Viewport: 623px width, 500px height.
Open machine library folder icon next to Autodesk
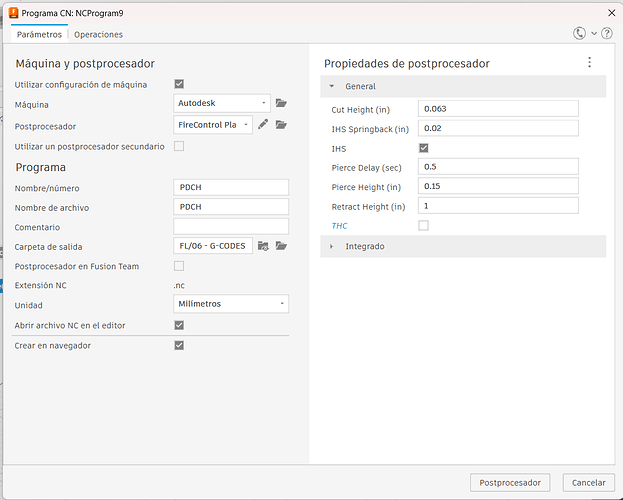(x=281, y=103)
